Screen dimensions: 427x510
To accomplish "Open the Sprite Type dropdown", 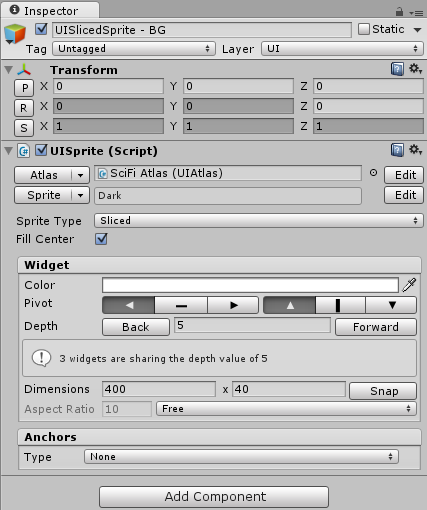I will pos(259,221).
